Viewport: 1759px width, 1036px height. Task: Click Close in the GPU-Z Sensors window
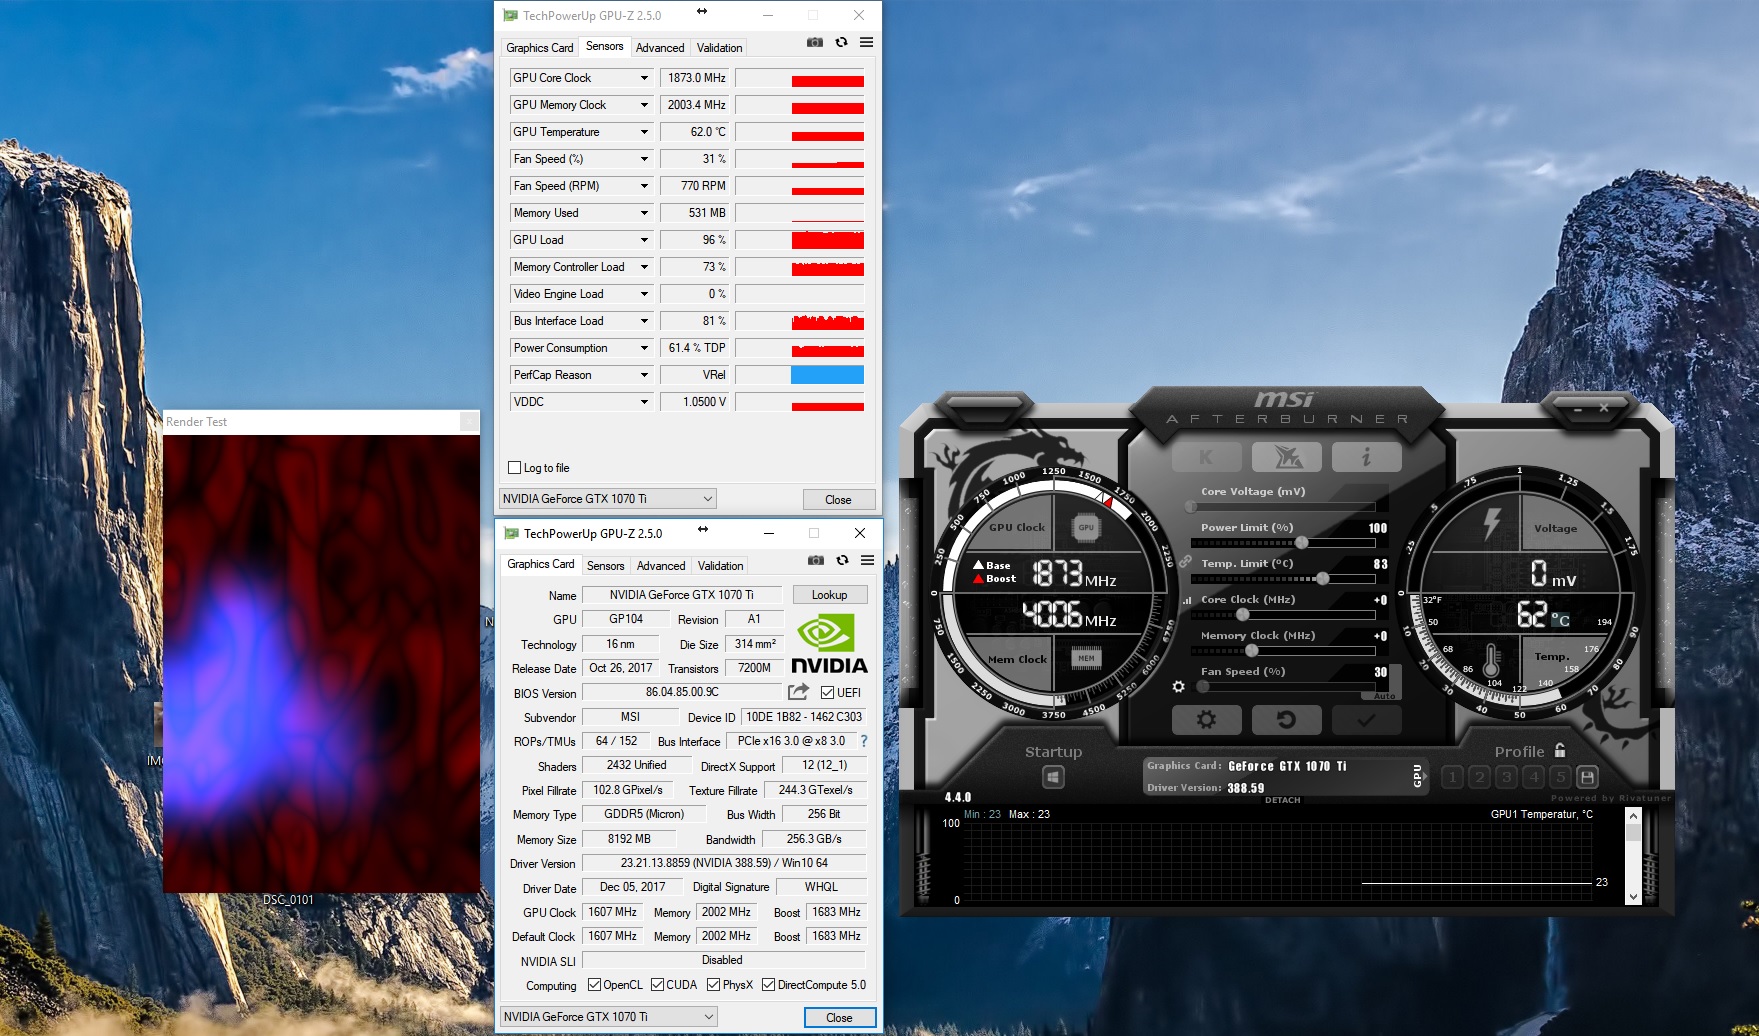tap(839, 500)
